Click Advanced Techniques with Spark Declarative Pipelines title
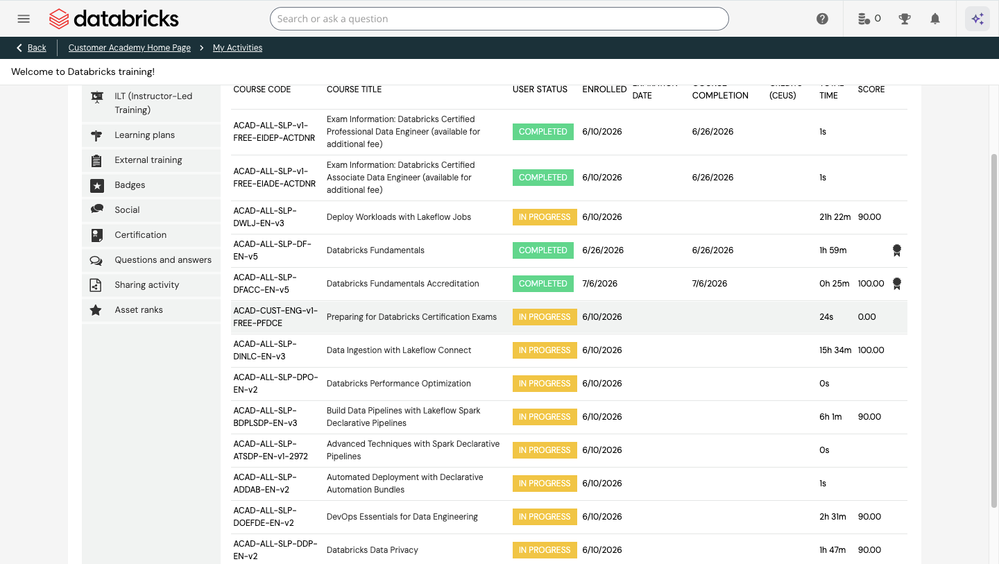The width and height of the screenshot is (999, 564). [x=413, y=450]
